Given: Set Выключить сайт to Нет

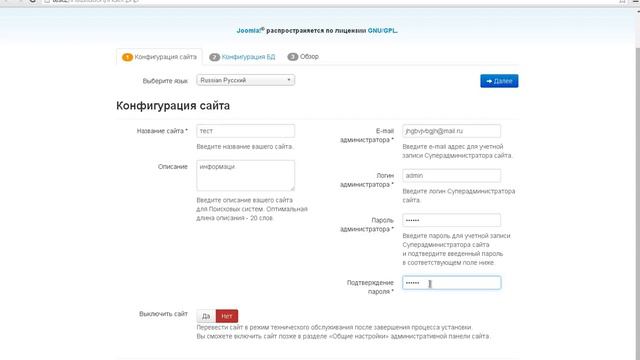Looking at the screenshot, I should click(x=227, y=316).
